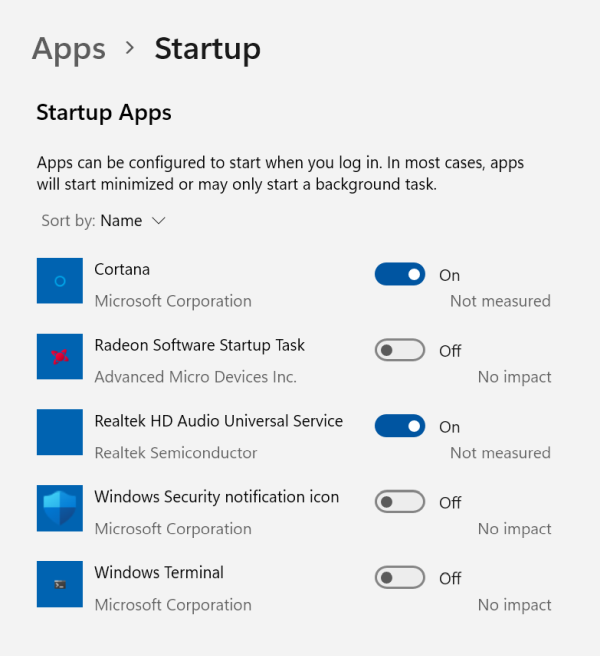
Task: Enable Windows Security notification icon toggle
Action: [400, 503]
